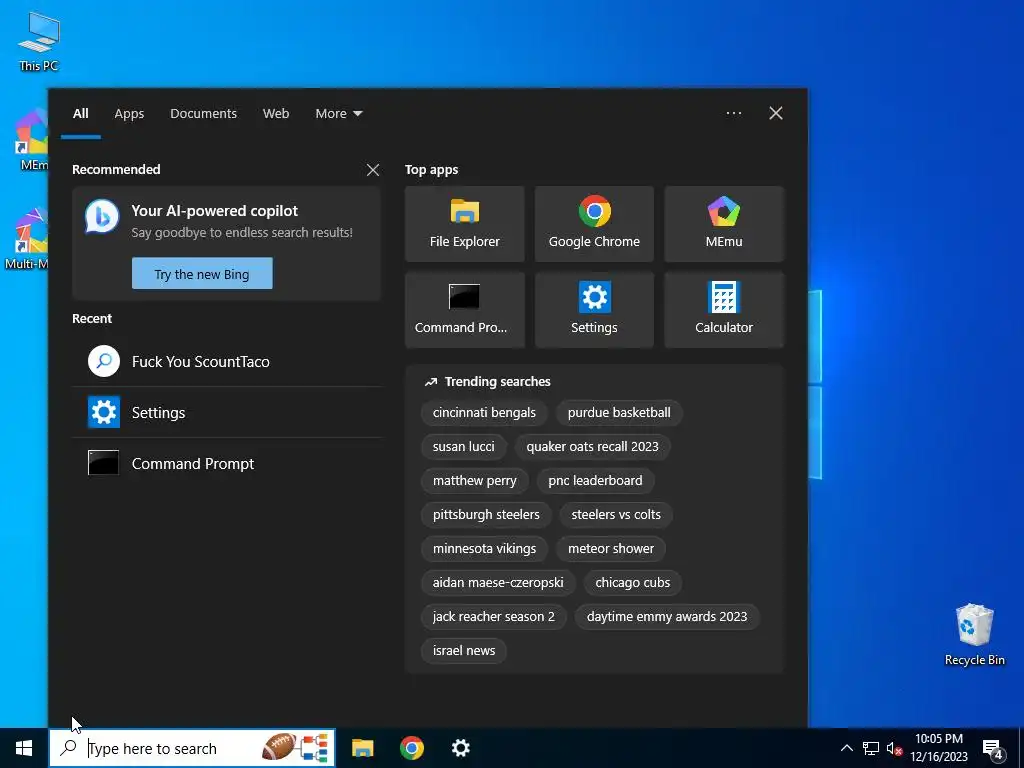Screen dimensions: 1024x768
Task: Search trending cincinnati bengals
Action: [x=484, y=413]
